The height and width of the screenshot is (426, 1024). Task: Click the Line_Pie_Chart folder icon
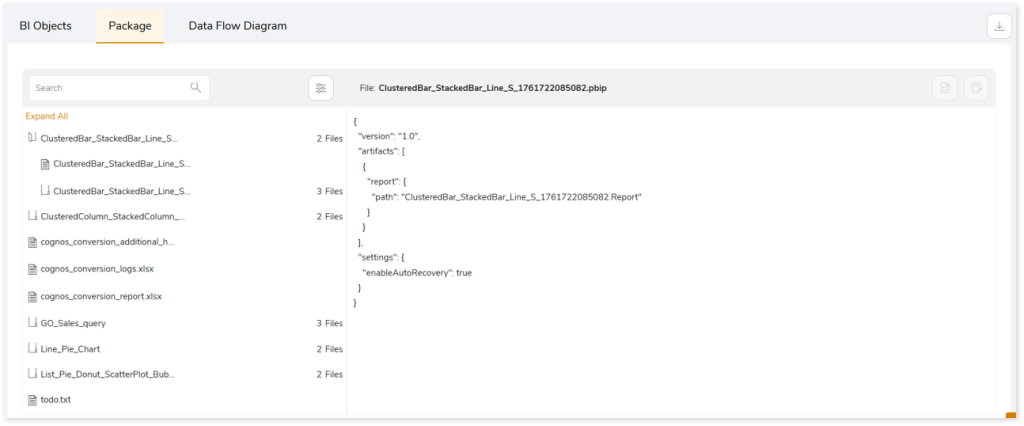tap(32, 349)
